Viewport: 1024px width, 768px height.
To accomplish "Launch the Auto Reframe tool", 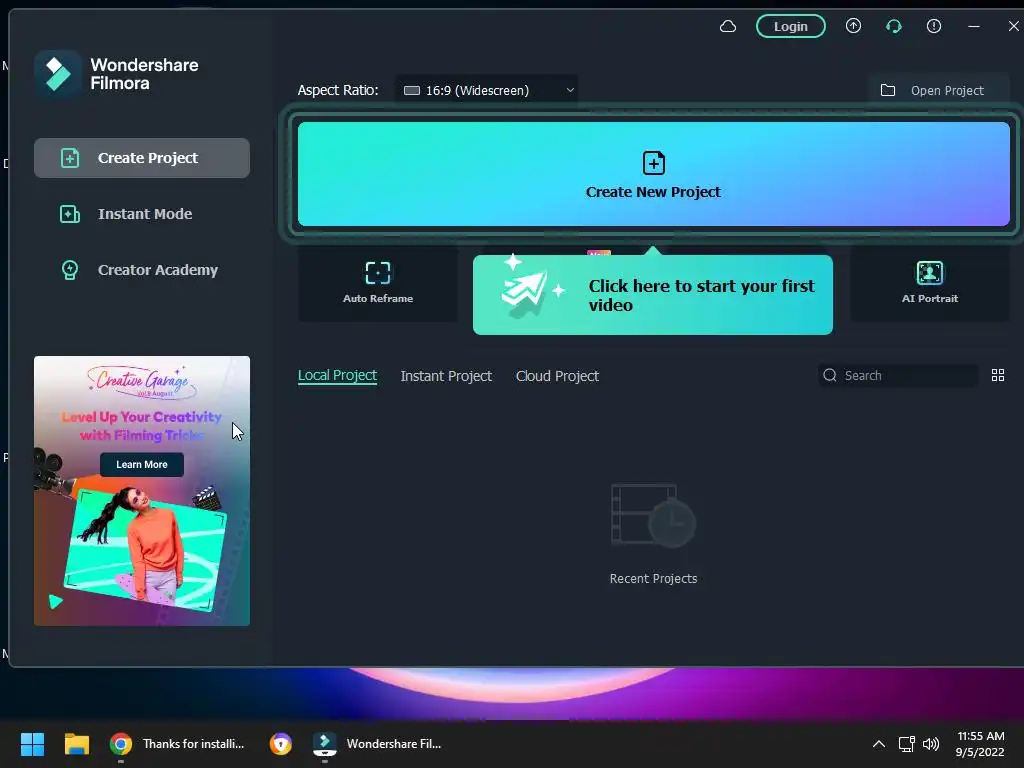I will (x=377, y=283).
